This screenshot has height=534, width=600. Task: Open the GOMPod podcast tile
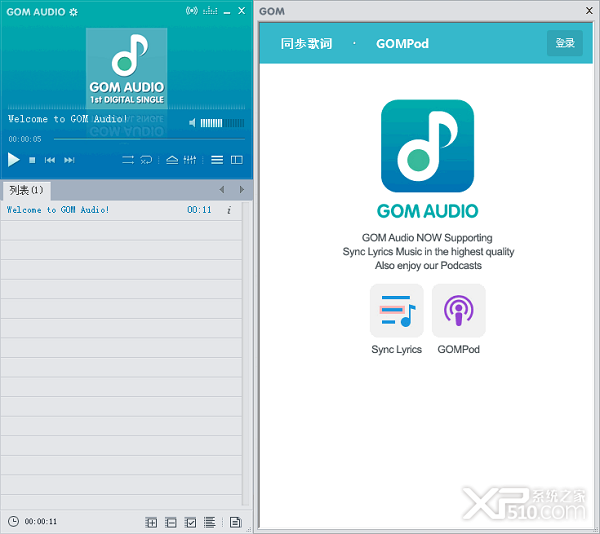458,310
